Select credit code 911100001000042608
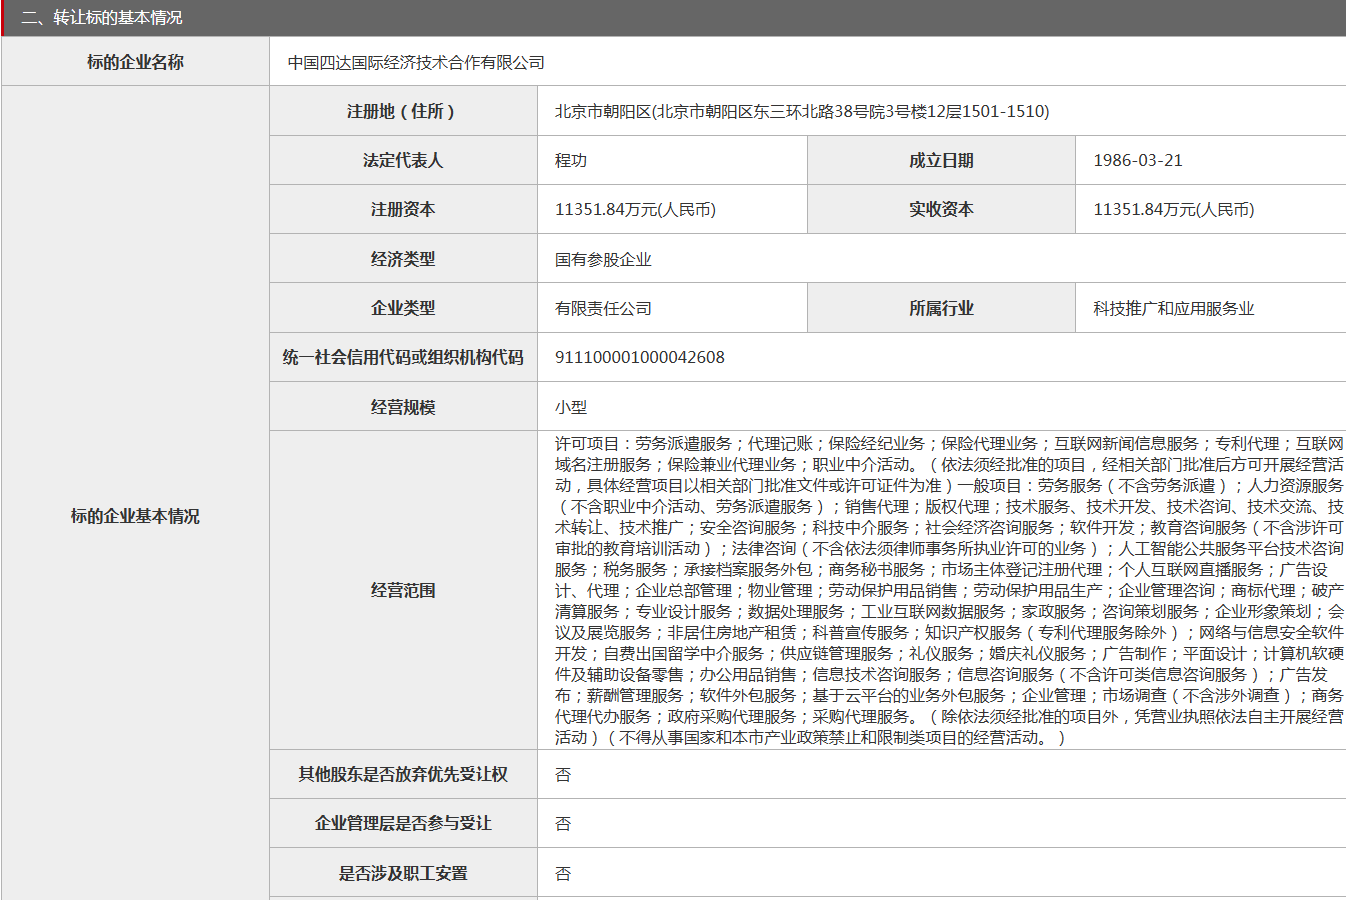1346x900 pixels. click(640, 357)
